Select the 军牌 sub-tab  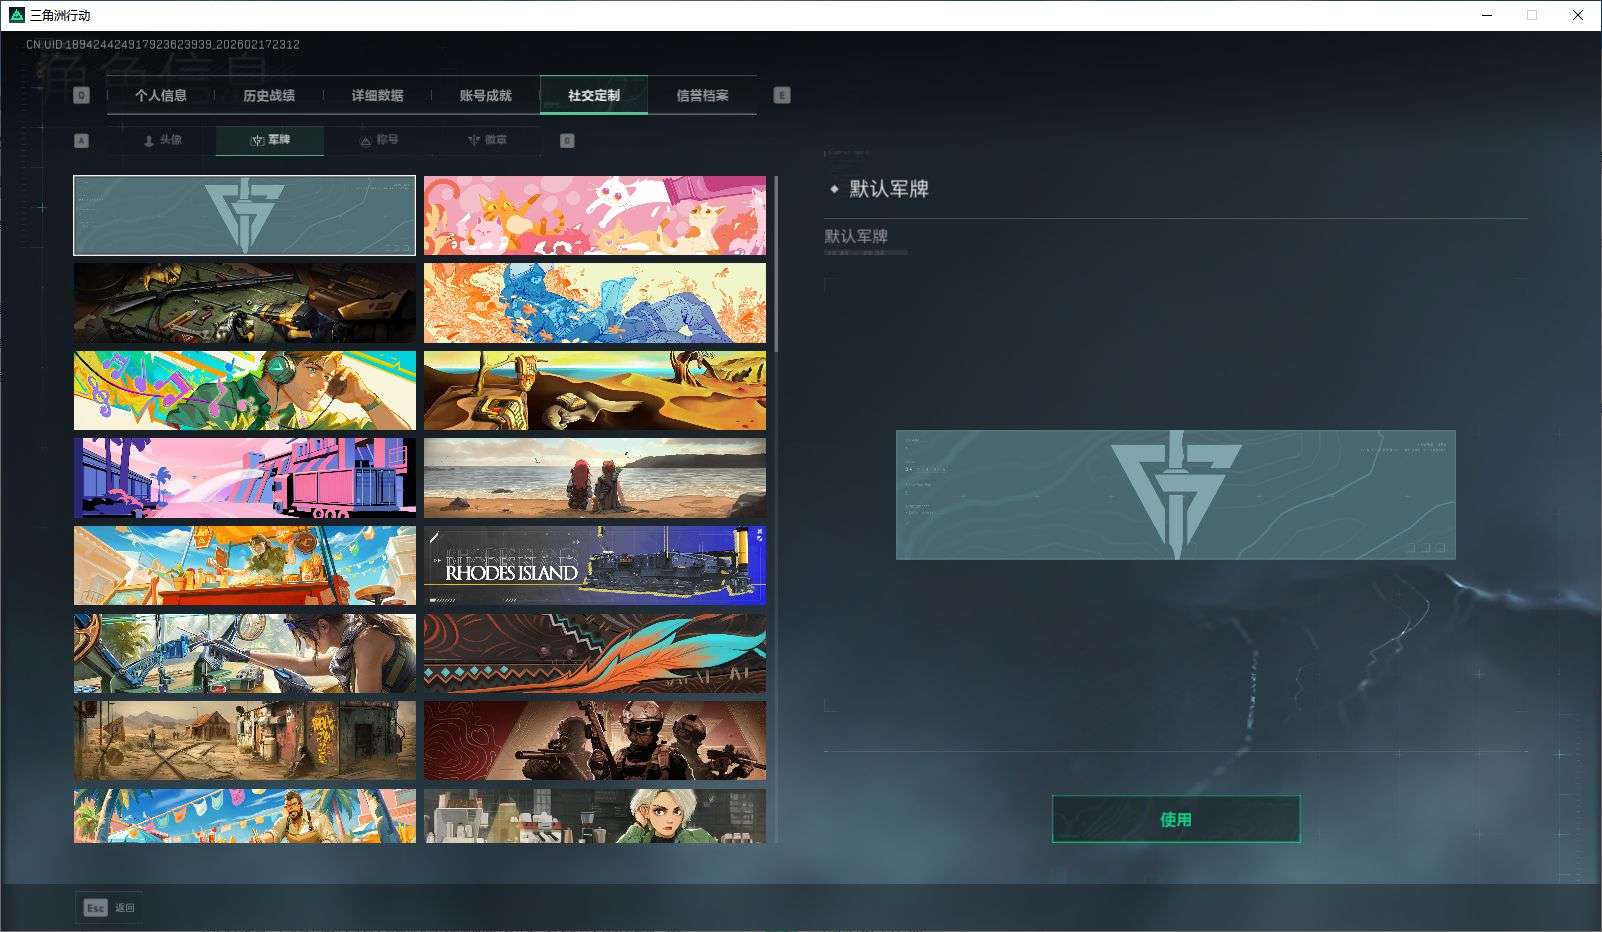point(270,141)
